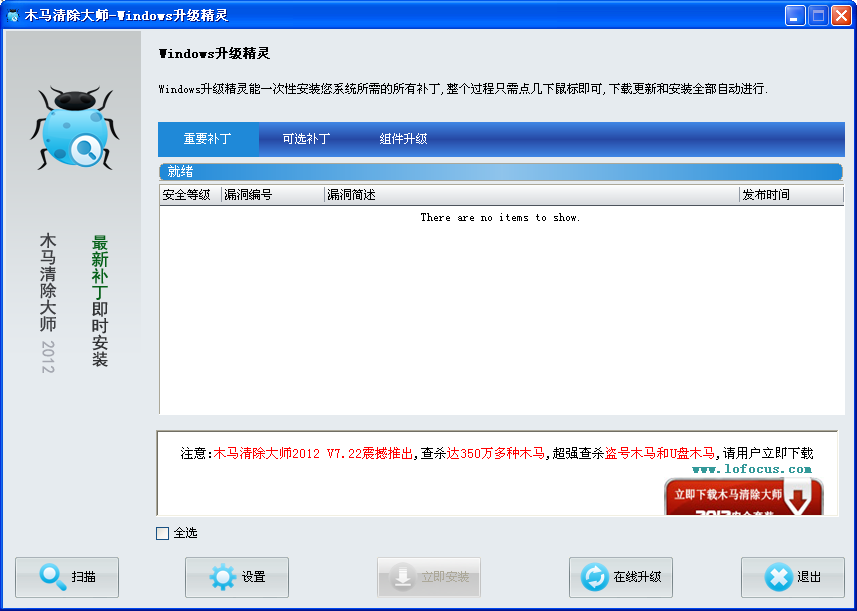The height and width of the screenshot is (611, 857).
Task: Click the Windows升级精灵 heading
Action: (214, 54)
